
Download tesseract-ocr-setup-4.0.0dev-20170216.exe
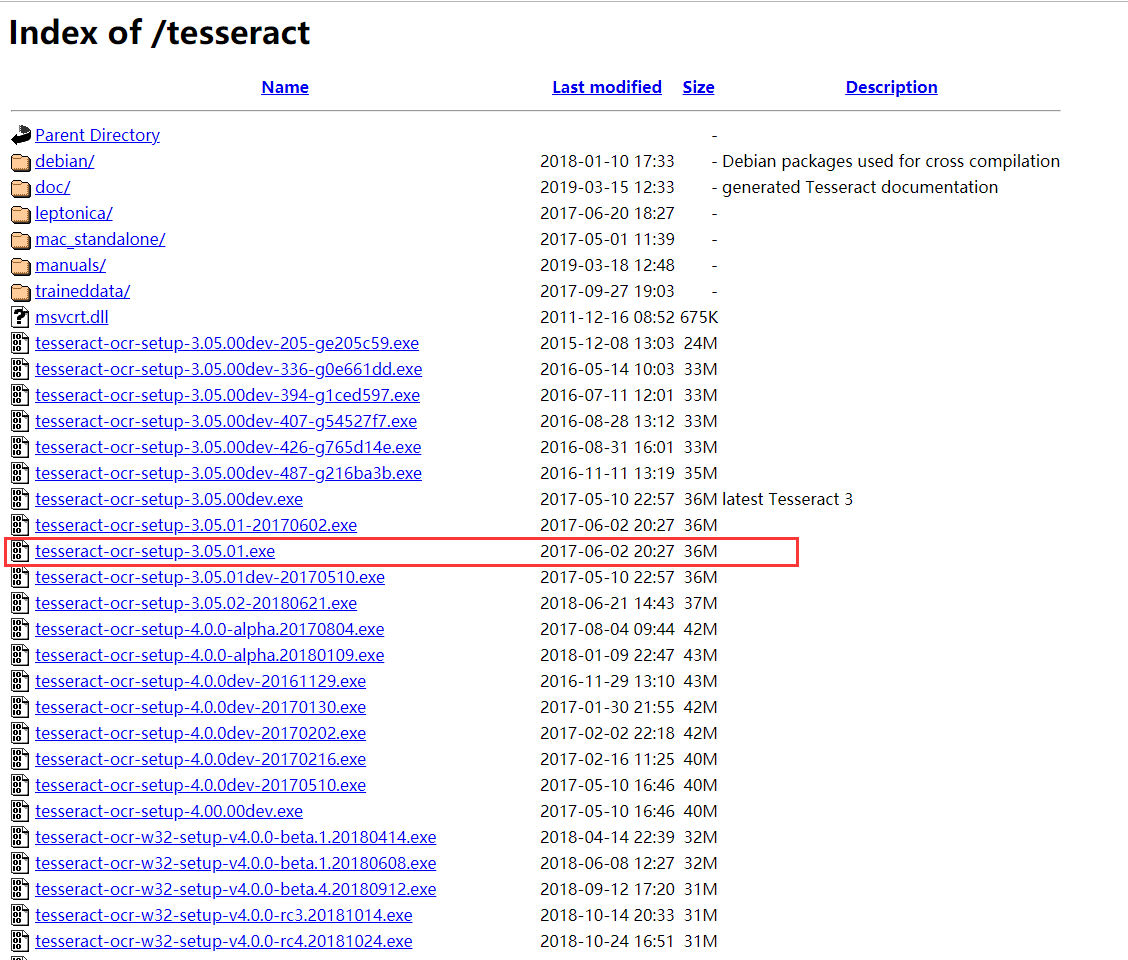201,759
